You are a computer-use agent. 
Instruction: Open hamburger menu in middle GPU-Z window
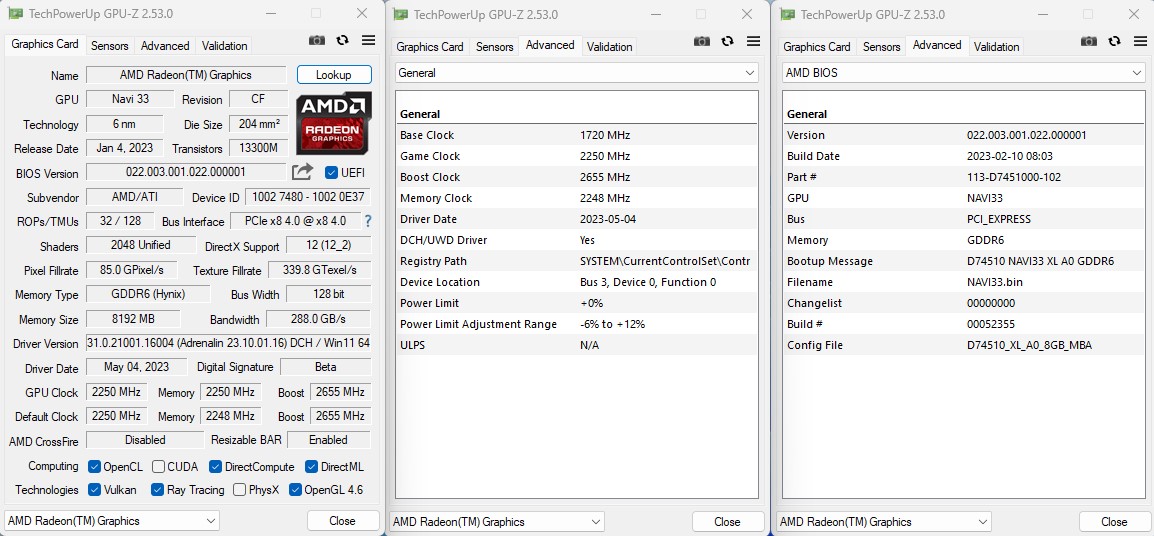pyautogui.click(x=754, y=41)
